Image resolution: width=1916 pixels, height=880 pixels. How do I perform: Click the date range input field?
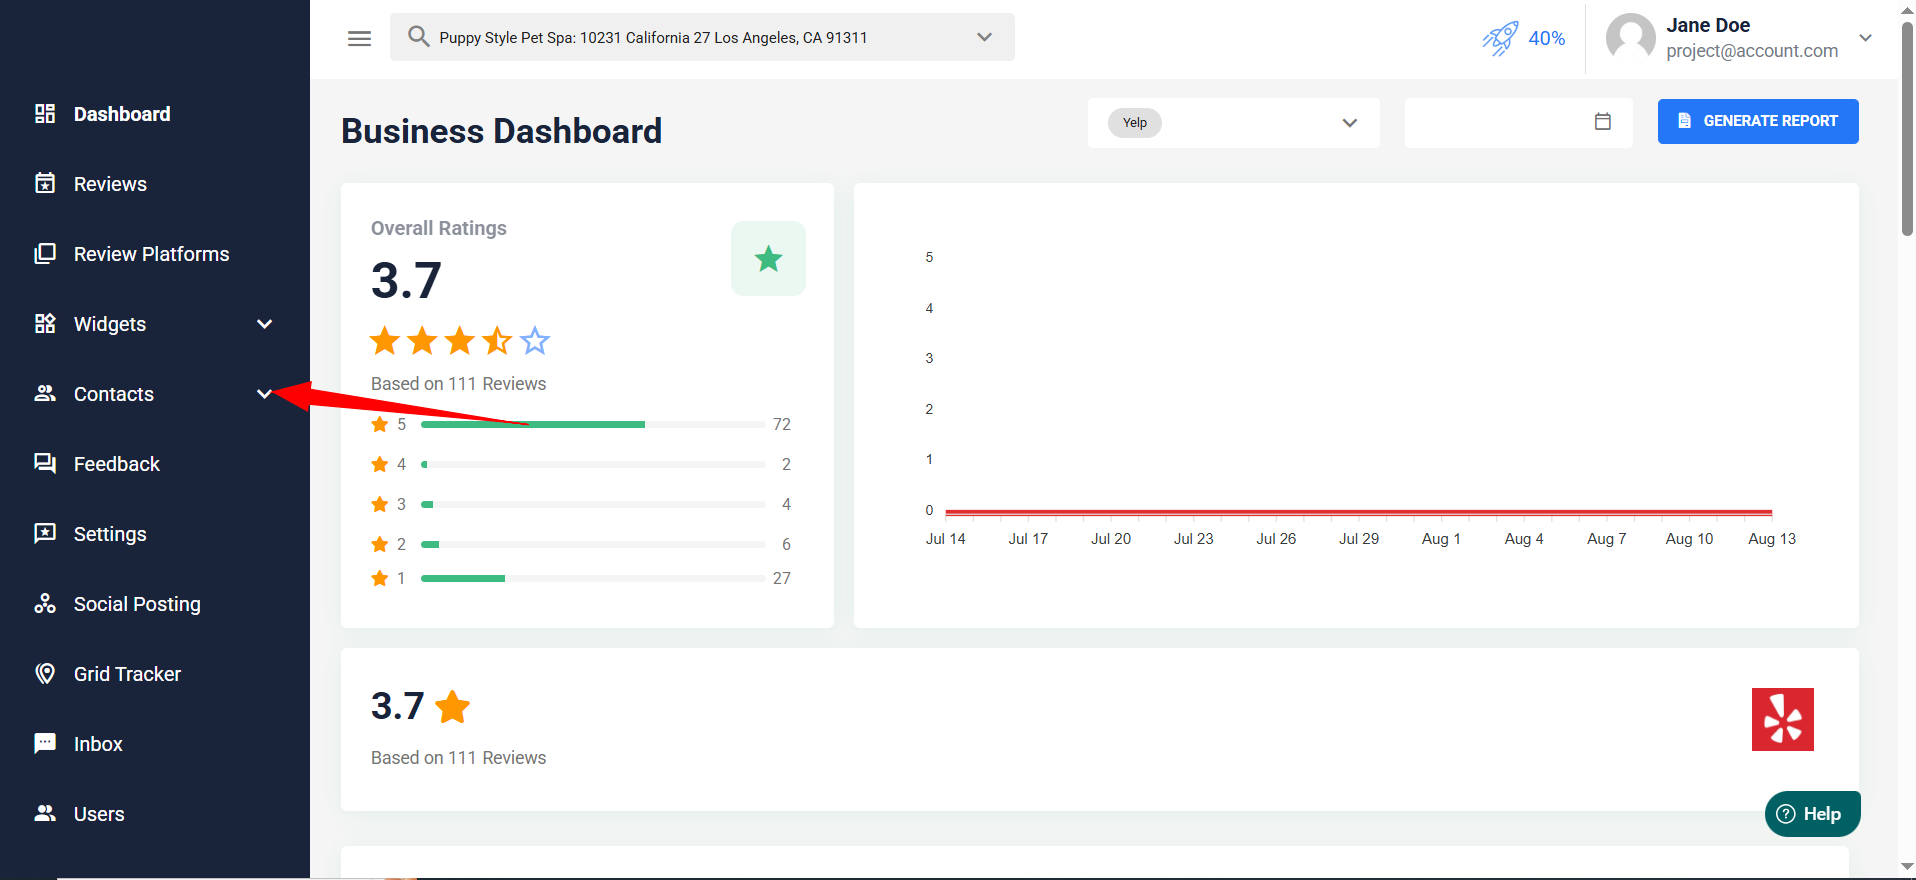pyautogui.click(x=1495, y=122)
